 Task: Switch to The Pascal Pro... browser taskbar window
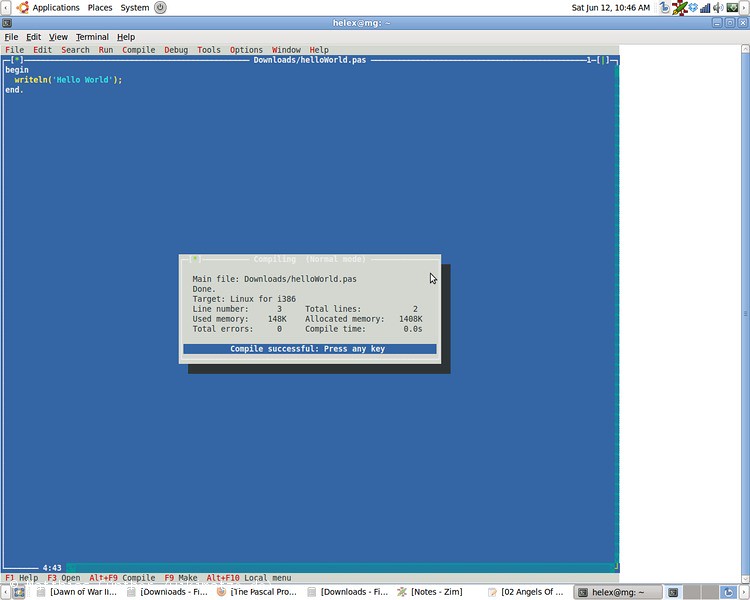(257, 592)
